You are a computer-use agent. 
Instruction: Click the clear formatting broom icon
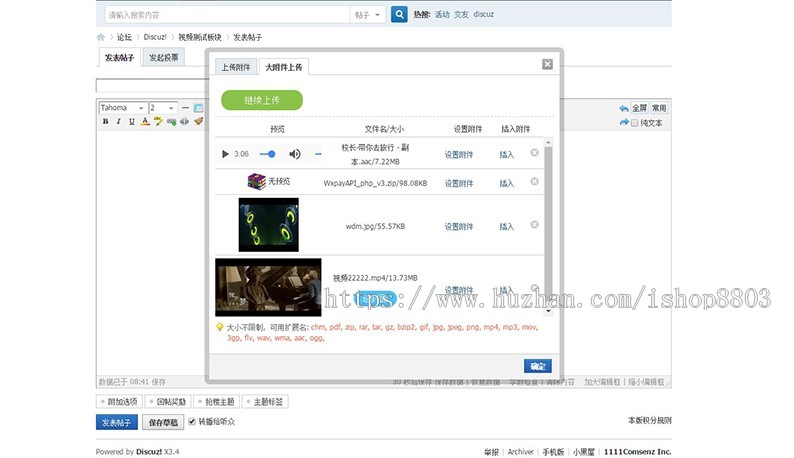click(x=198, y=121)
